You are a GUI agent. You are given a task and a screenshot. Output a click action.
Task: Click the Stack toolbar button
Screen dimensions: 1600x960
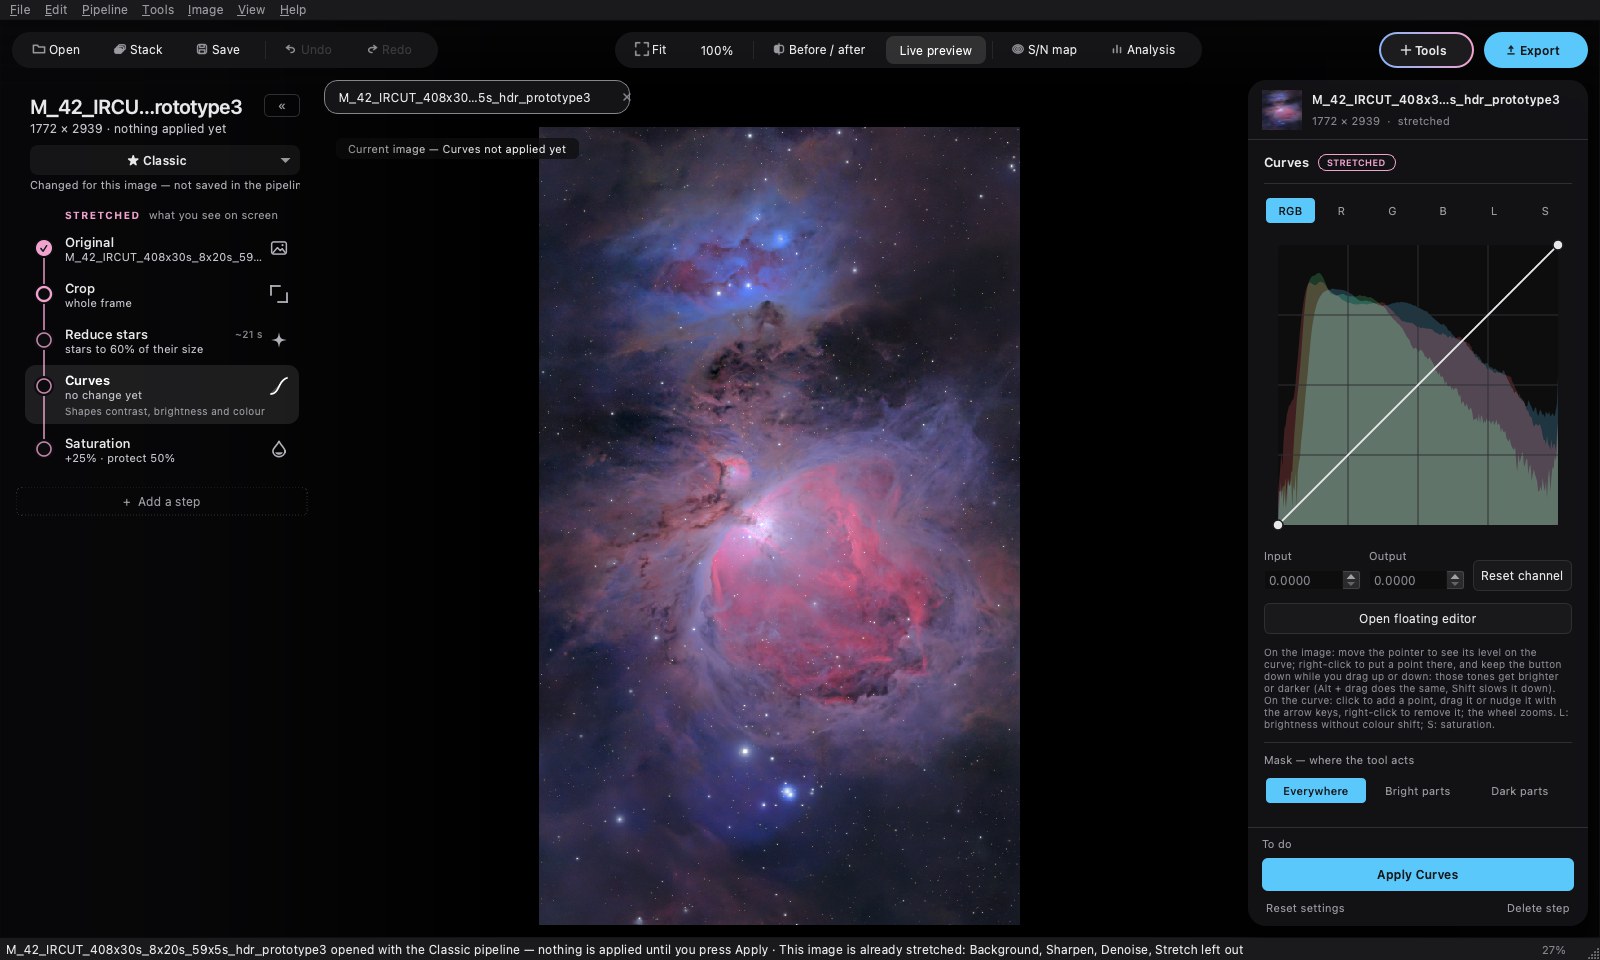click(x=138, y=50)
